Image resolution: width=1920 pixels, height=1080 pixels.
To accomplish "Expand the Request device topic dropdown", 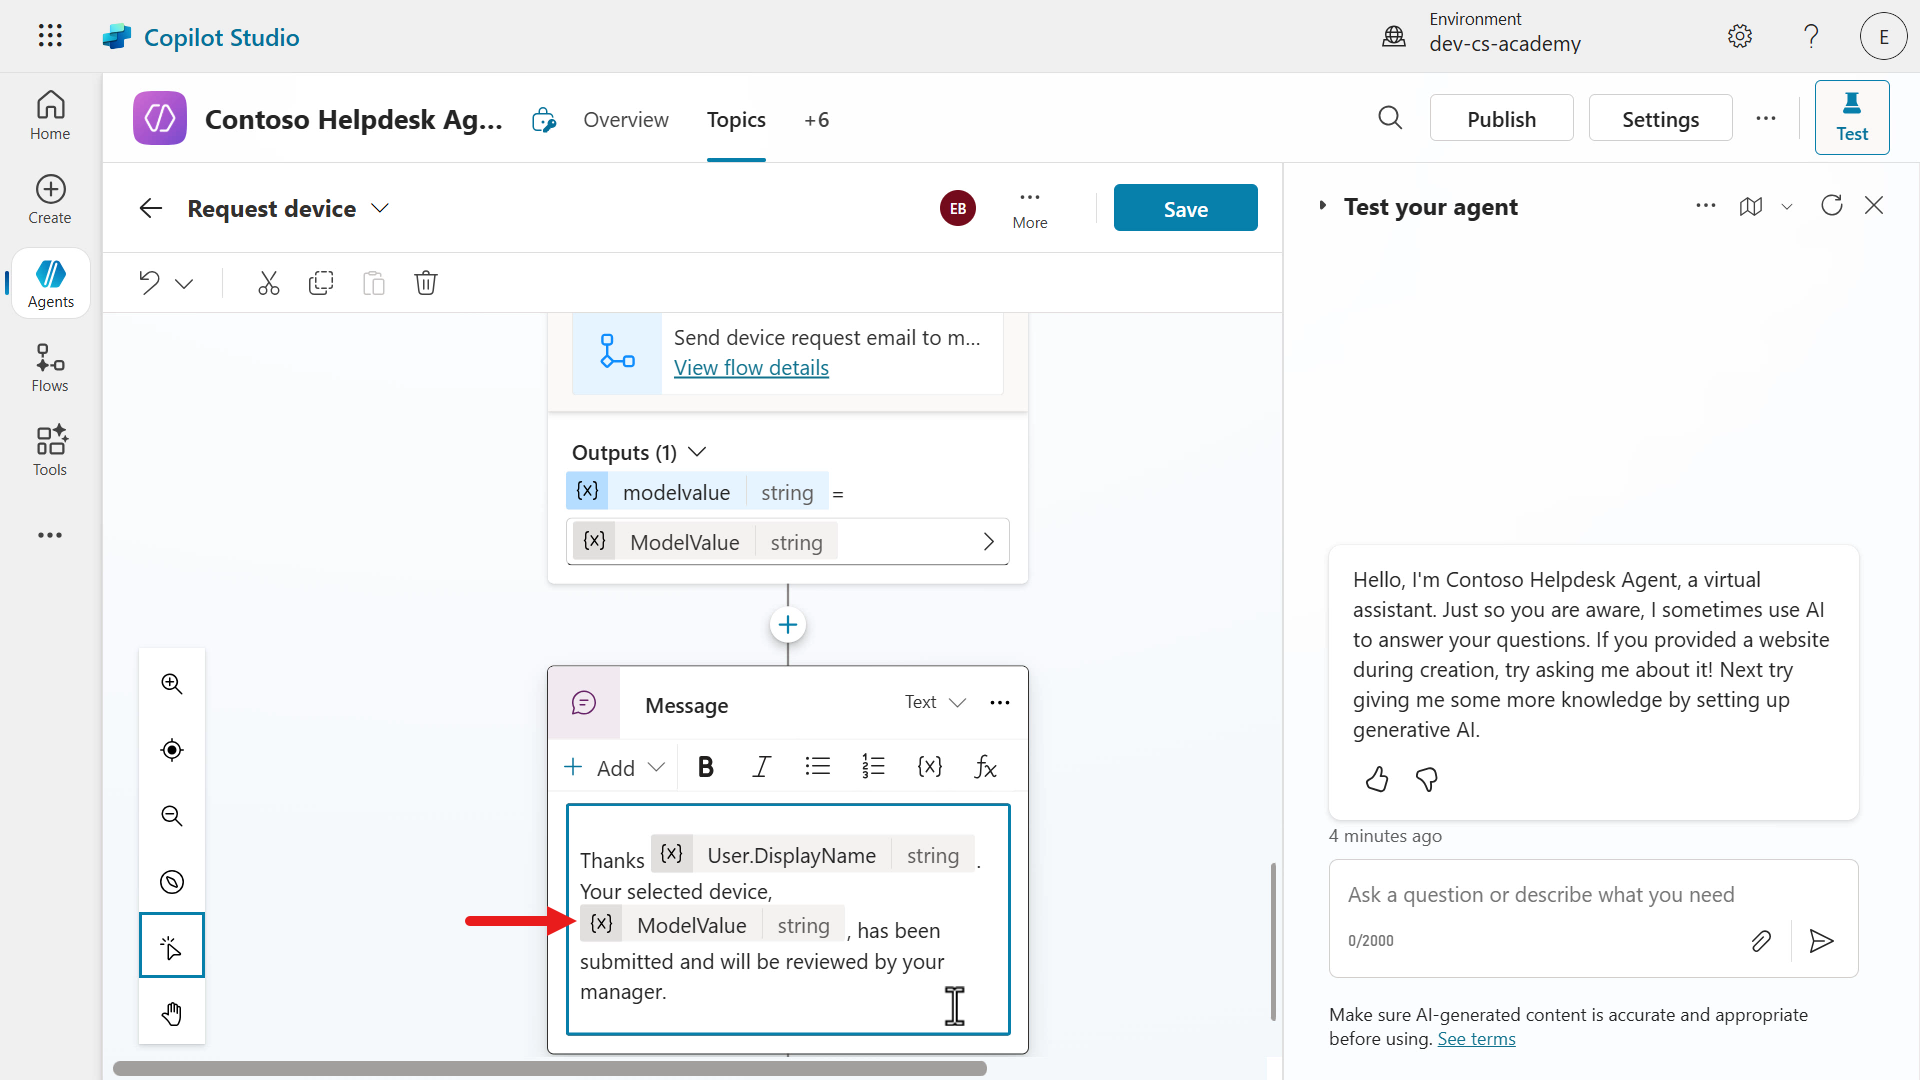I will pos(380,208).
